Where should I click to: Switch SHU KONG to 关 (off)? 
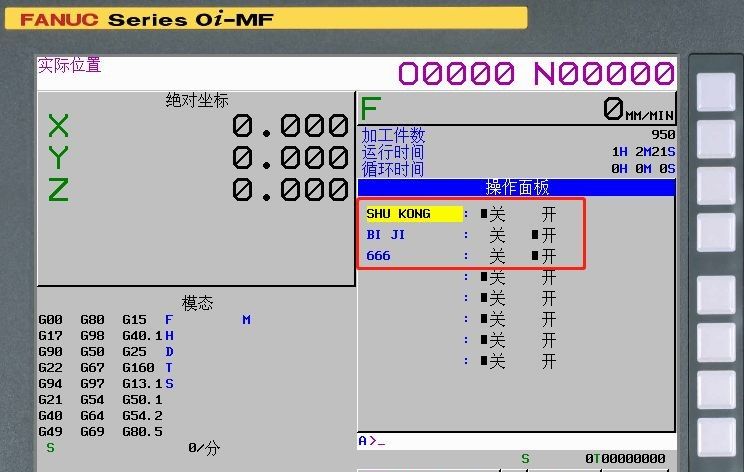pyautogui.click(x=497, y=214)
